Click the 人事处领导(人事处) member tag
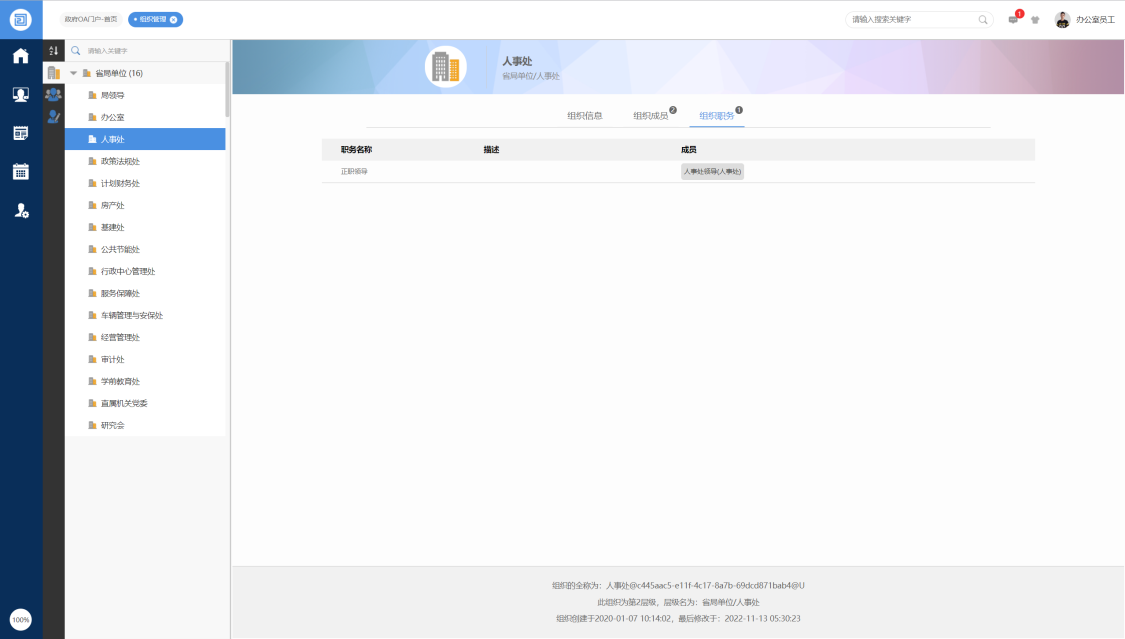 click(x=712, y=172)
